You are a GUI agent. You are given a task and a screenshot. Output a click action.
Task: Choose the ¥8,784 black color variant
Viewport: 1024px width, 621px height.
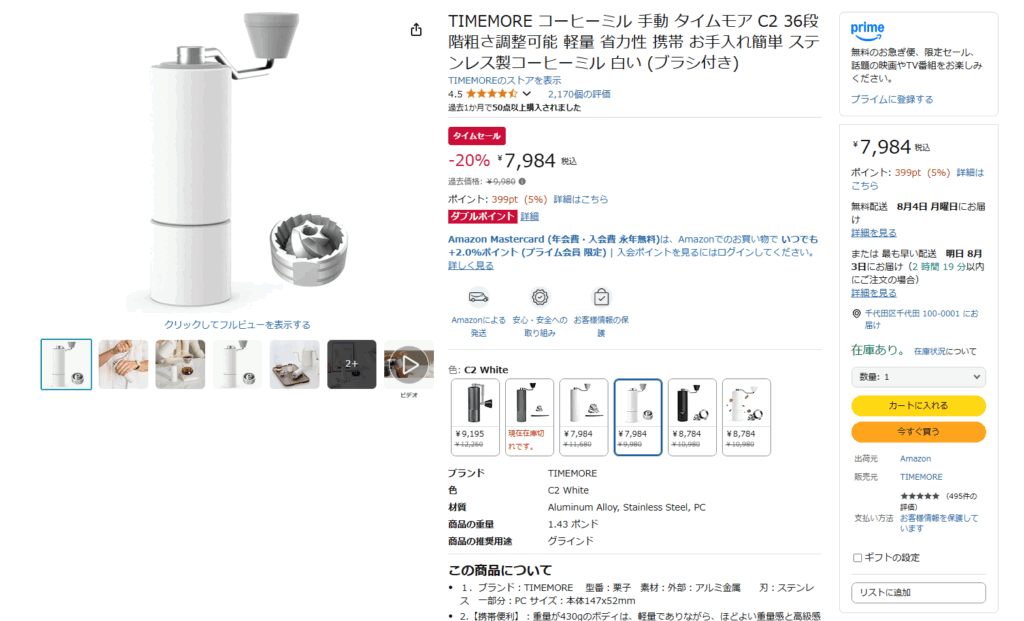(692, 417)
